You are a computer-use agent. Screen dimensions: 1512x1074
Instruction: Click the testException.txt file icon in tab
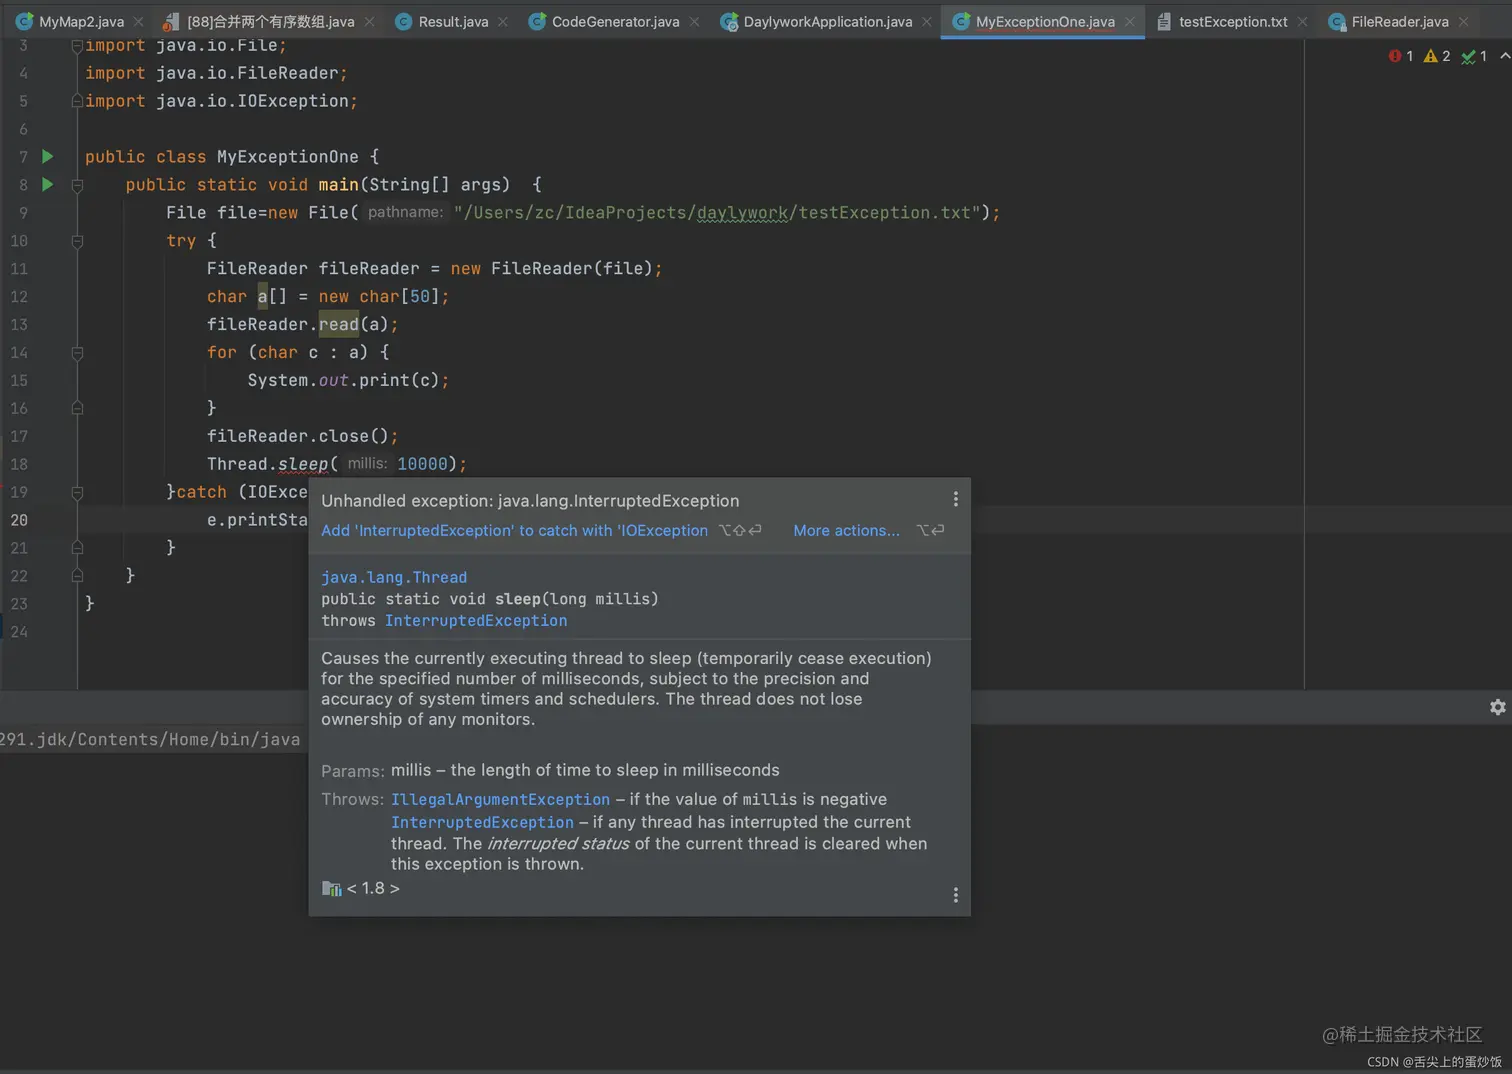(x=1164, y=21)
